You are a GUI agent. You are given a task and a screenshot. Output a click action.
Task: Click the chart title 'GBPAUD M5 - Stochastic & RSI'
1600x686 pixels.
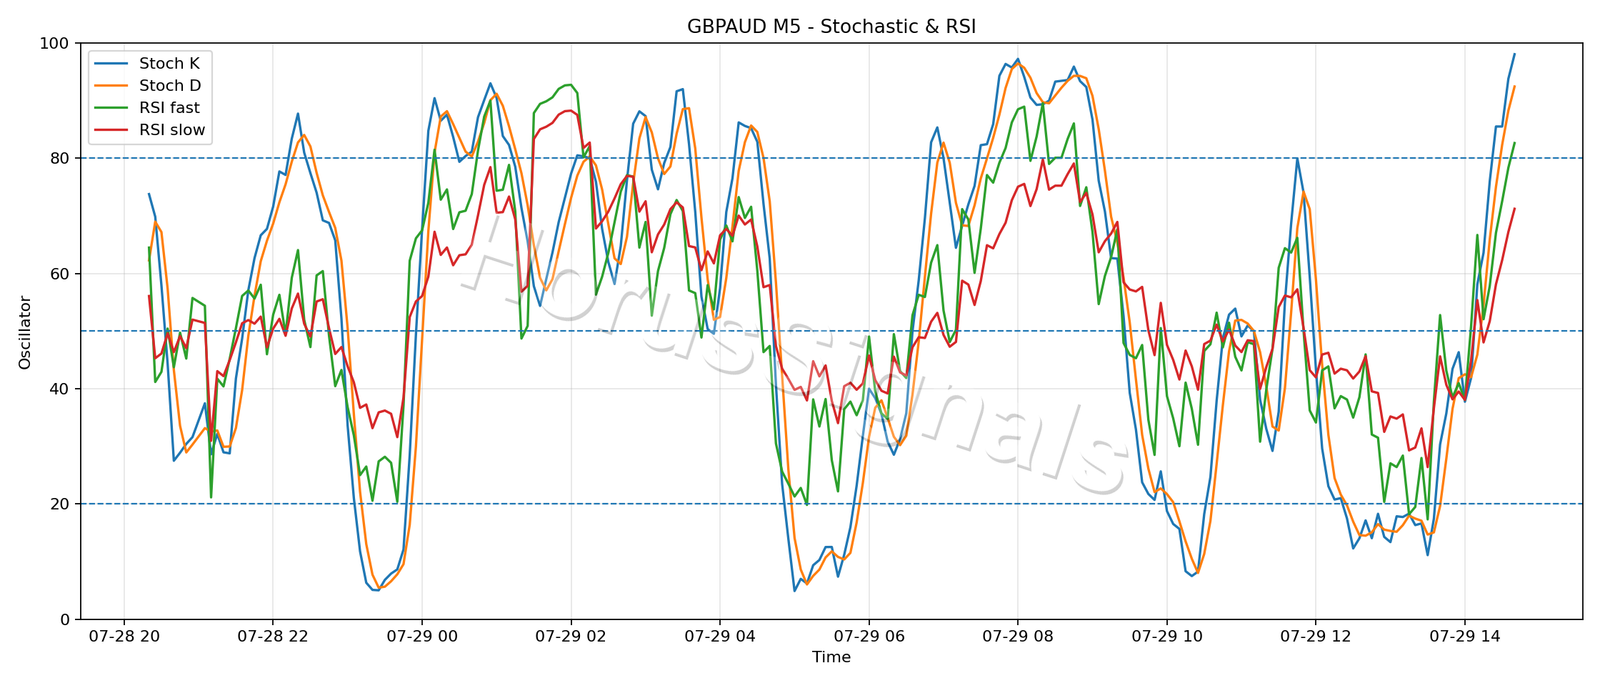click(831, 27)
